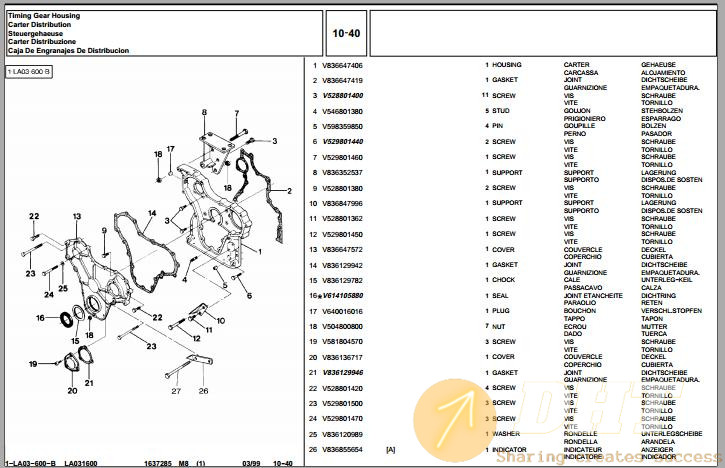Click callout number 14 in the diagram
This screenshot has width=725, height=468.
point(152,213)
